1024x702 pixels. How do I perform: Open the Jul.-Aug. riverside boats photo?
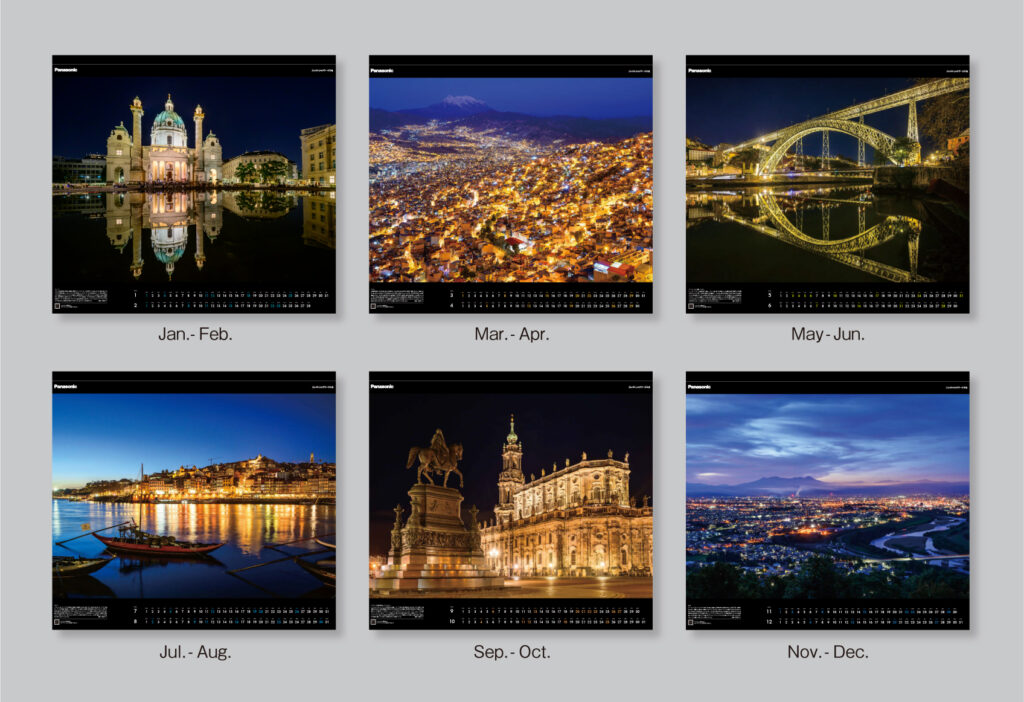coord(194,495)
